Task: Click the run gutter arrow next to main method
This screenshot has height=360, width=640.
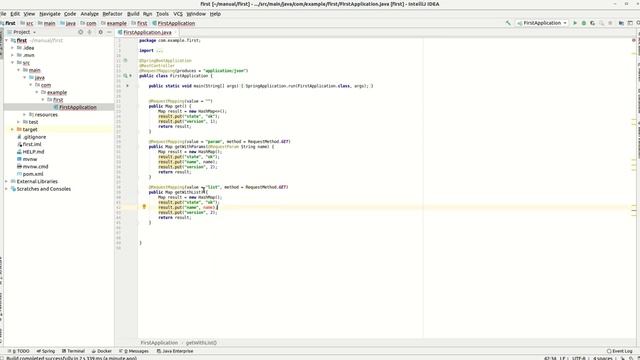Action: 128,86
